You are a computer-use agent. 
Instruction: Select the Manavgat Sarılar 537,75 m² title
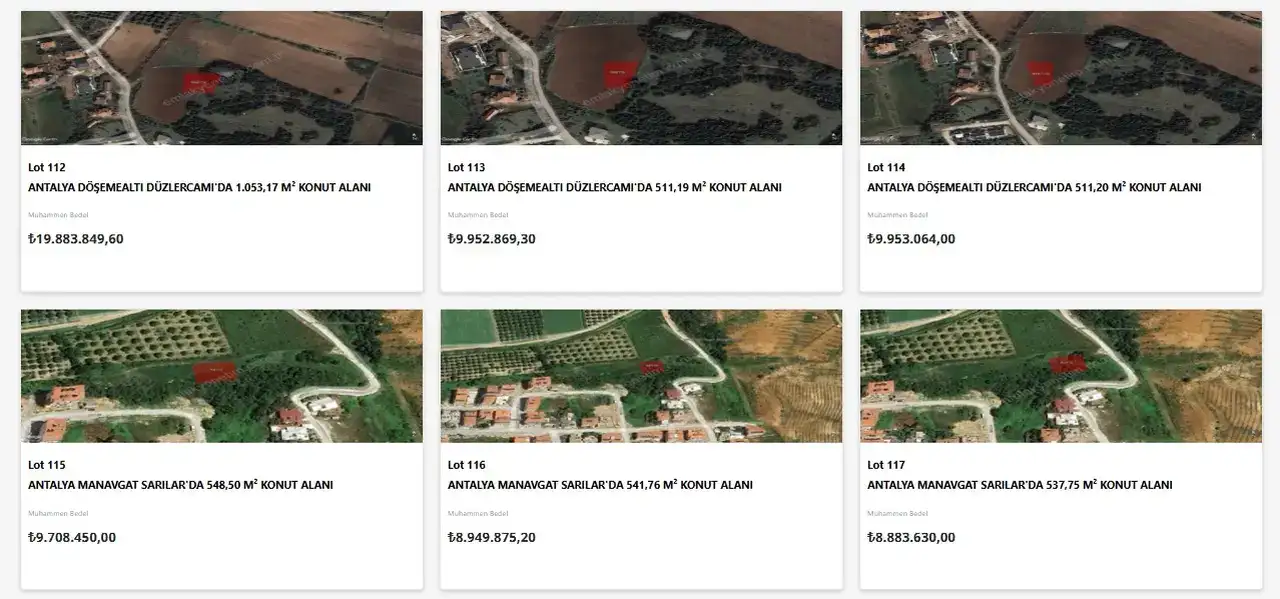pyautogui.click(x=1020, y=486)
